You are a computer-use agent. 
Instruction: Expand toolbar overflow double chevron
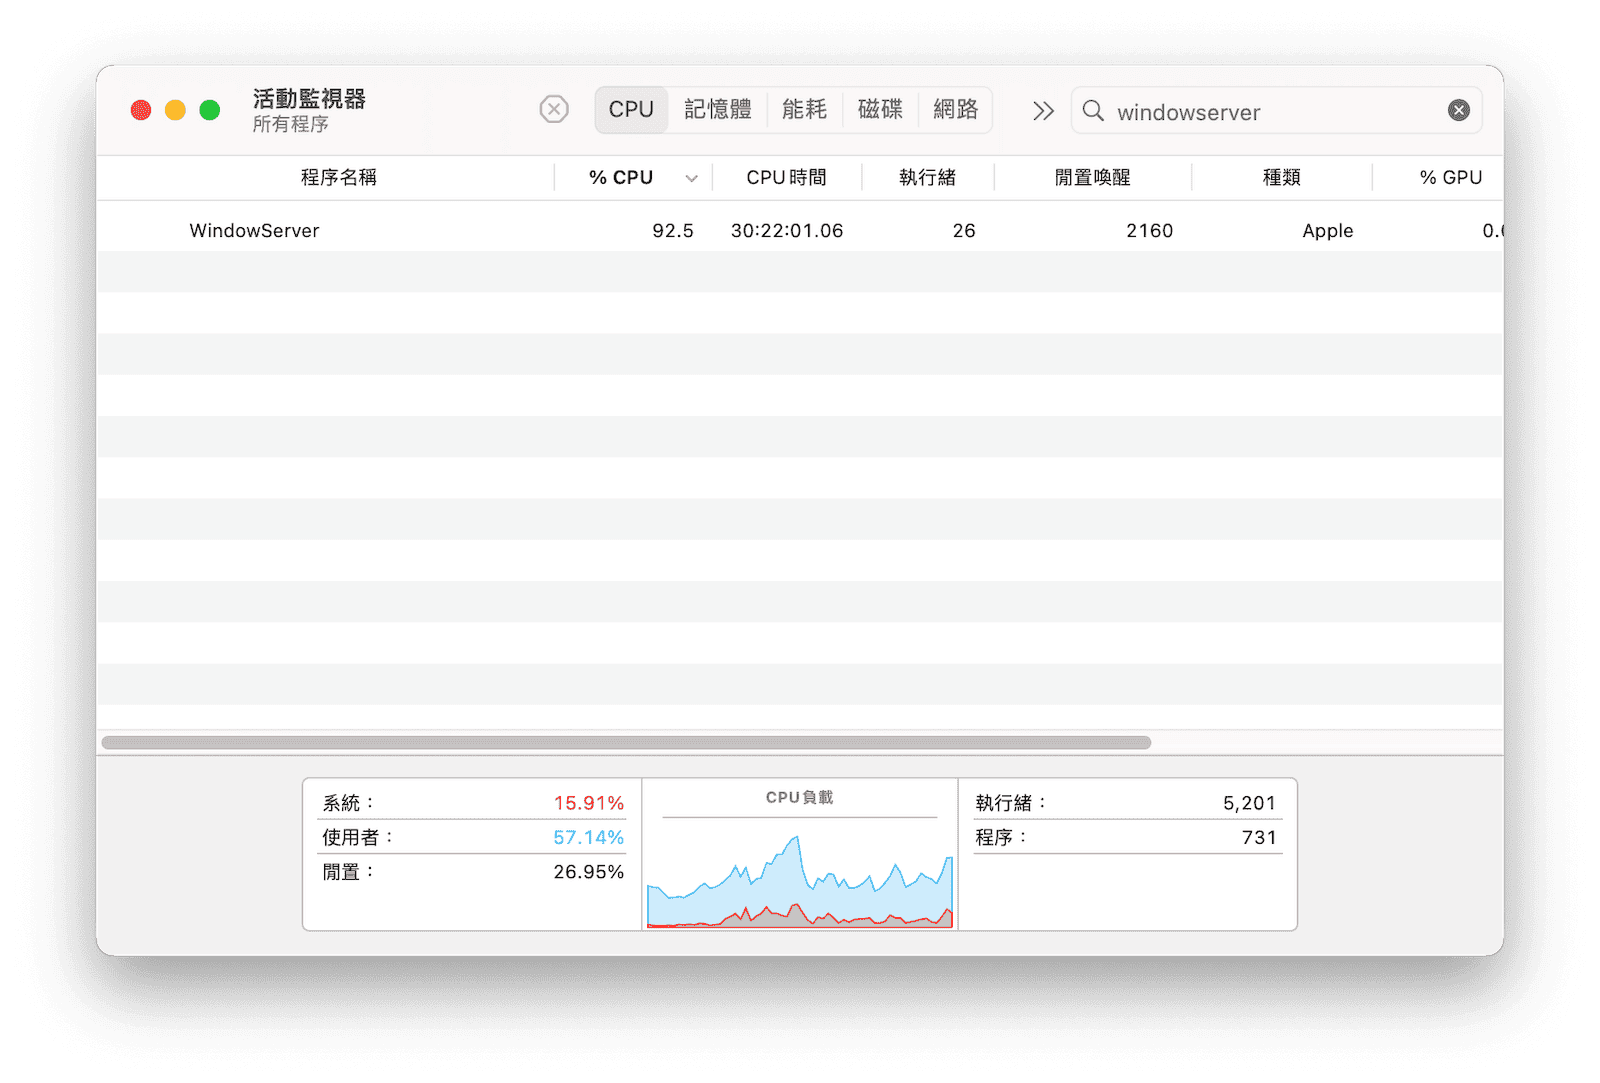(1043, 110)
